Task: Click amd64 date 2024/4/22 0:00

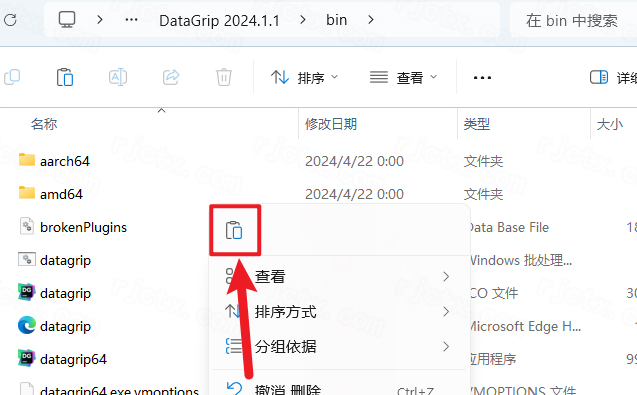Action: coord(354,194)
